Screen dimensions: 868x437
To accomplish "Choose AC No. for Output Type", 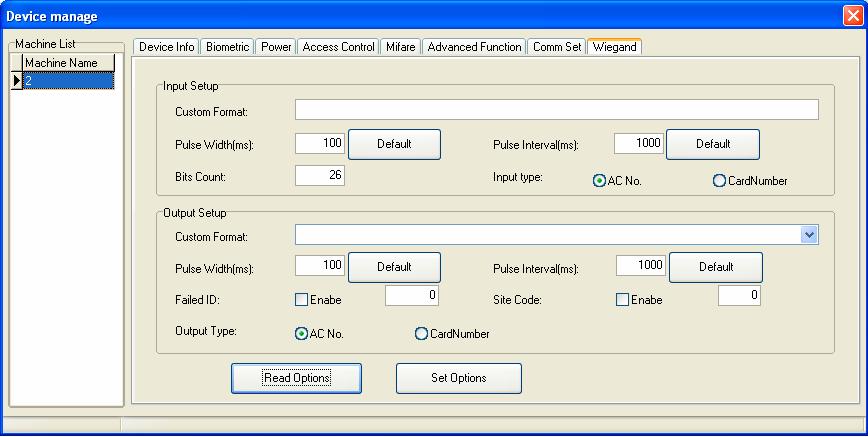I will [301, 333].
